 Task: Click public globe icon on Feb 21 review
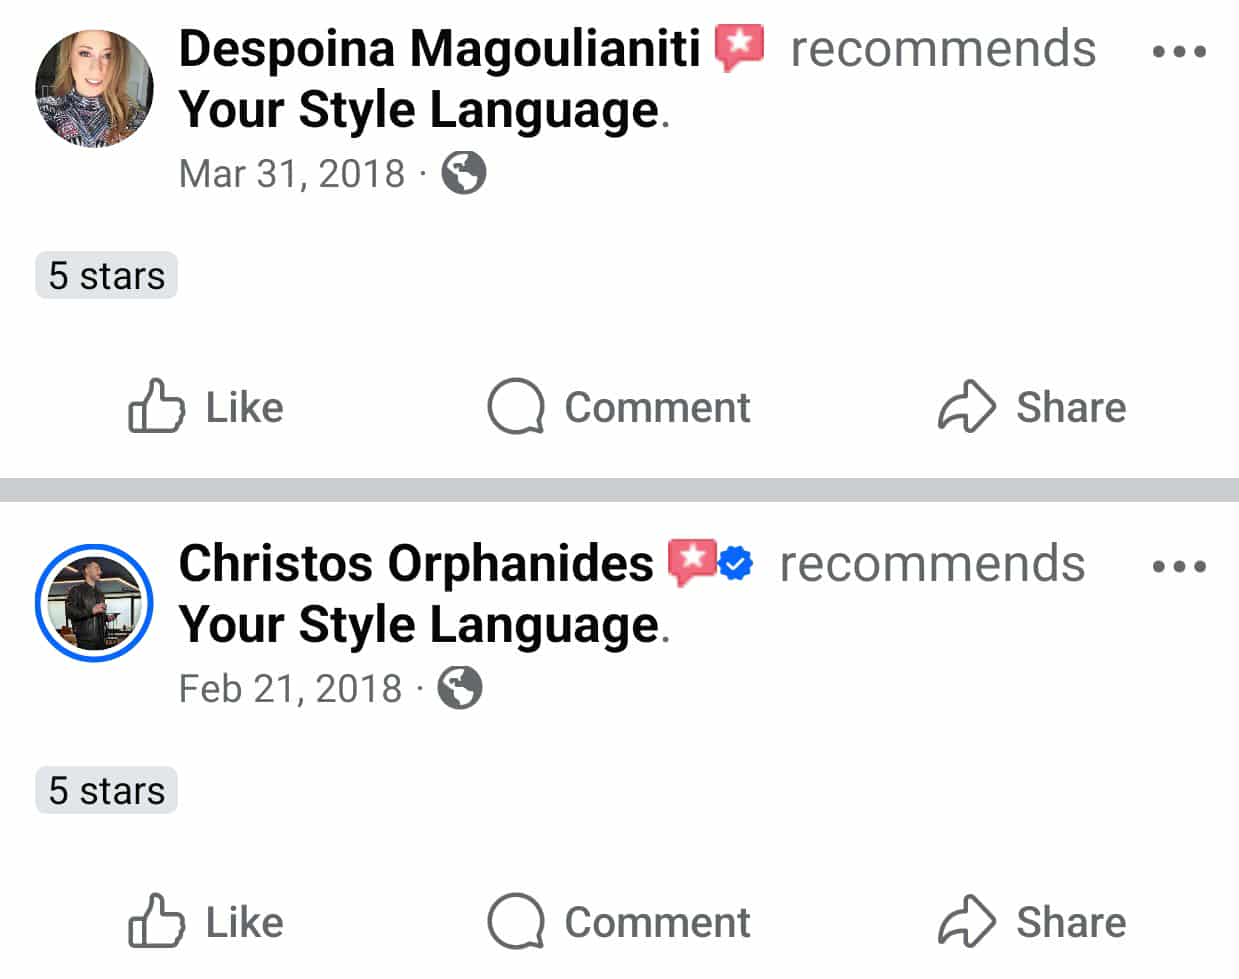point(460,689)
